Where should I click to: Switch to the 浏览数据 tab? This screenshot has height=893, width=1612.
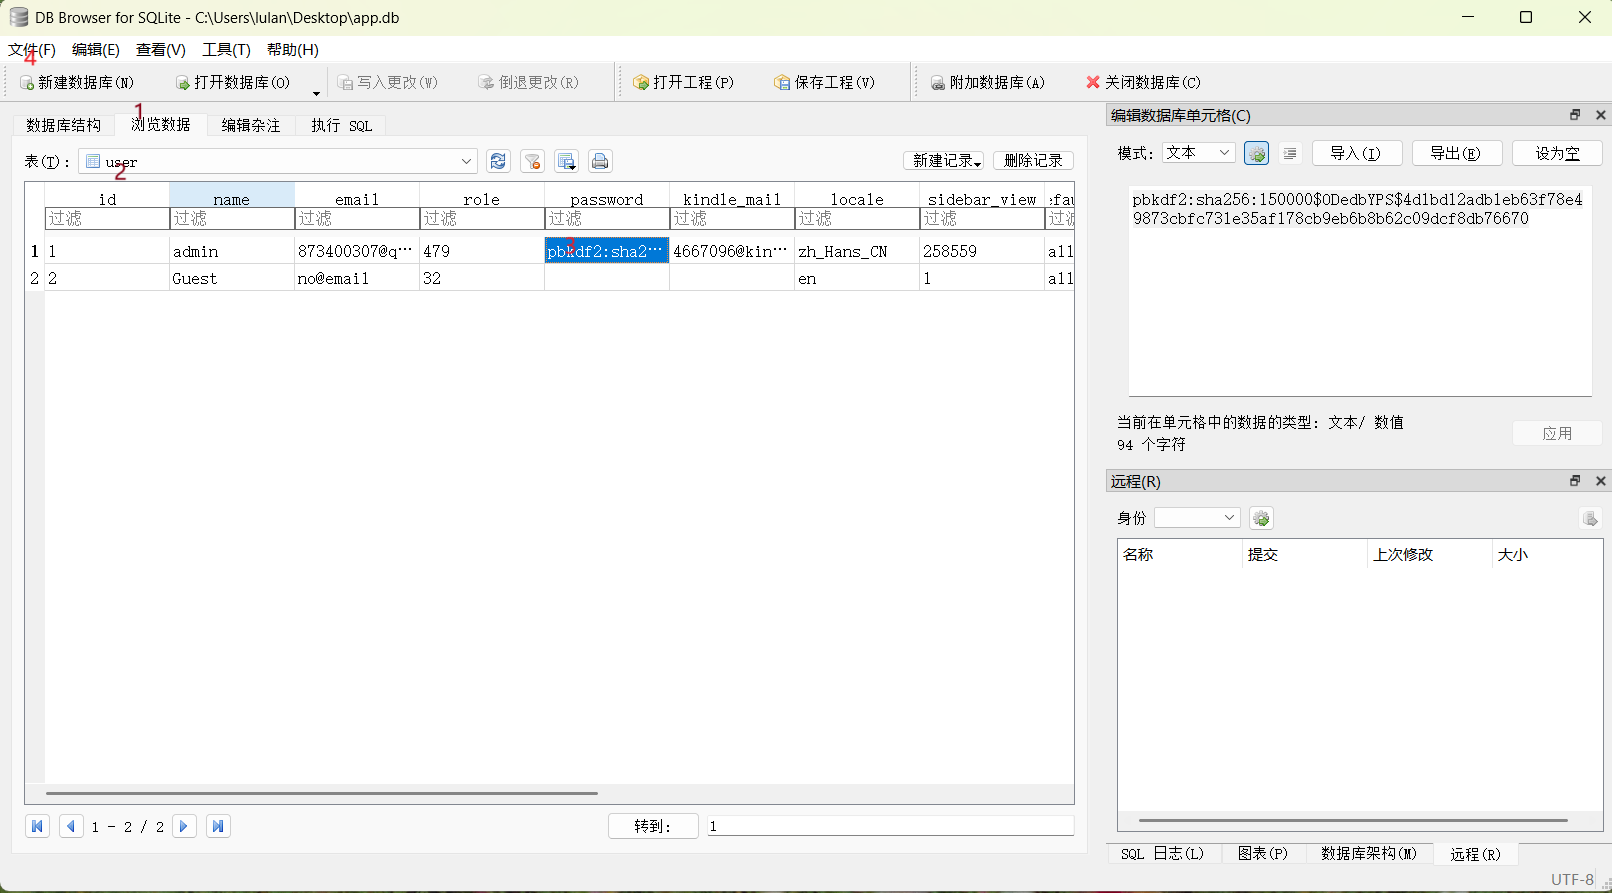click(x=161, y=124)
